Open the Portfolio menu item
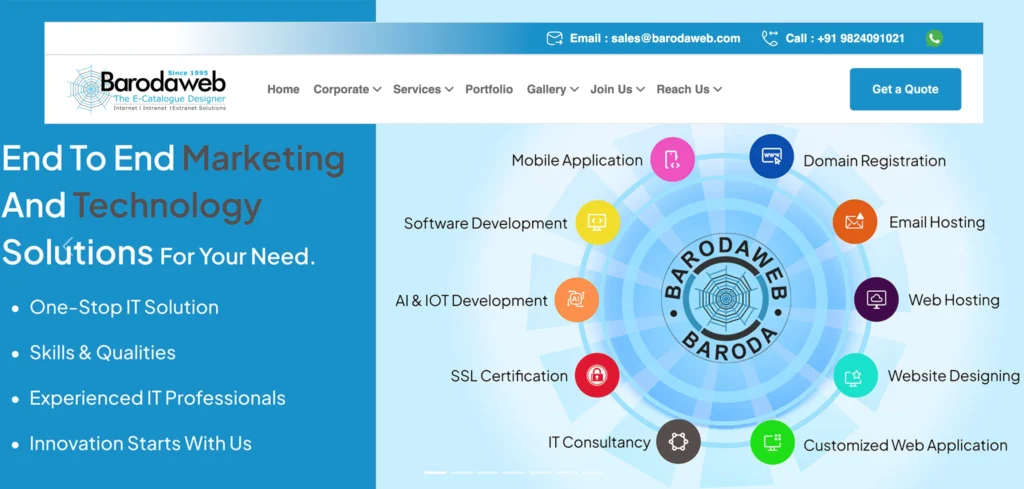Screen dimensions: 1024x489 pyautogui.click(x=489, y=89)
